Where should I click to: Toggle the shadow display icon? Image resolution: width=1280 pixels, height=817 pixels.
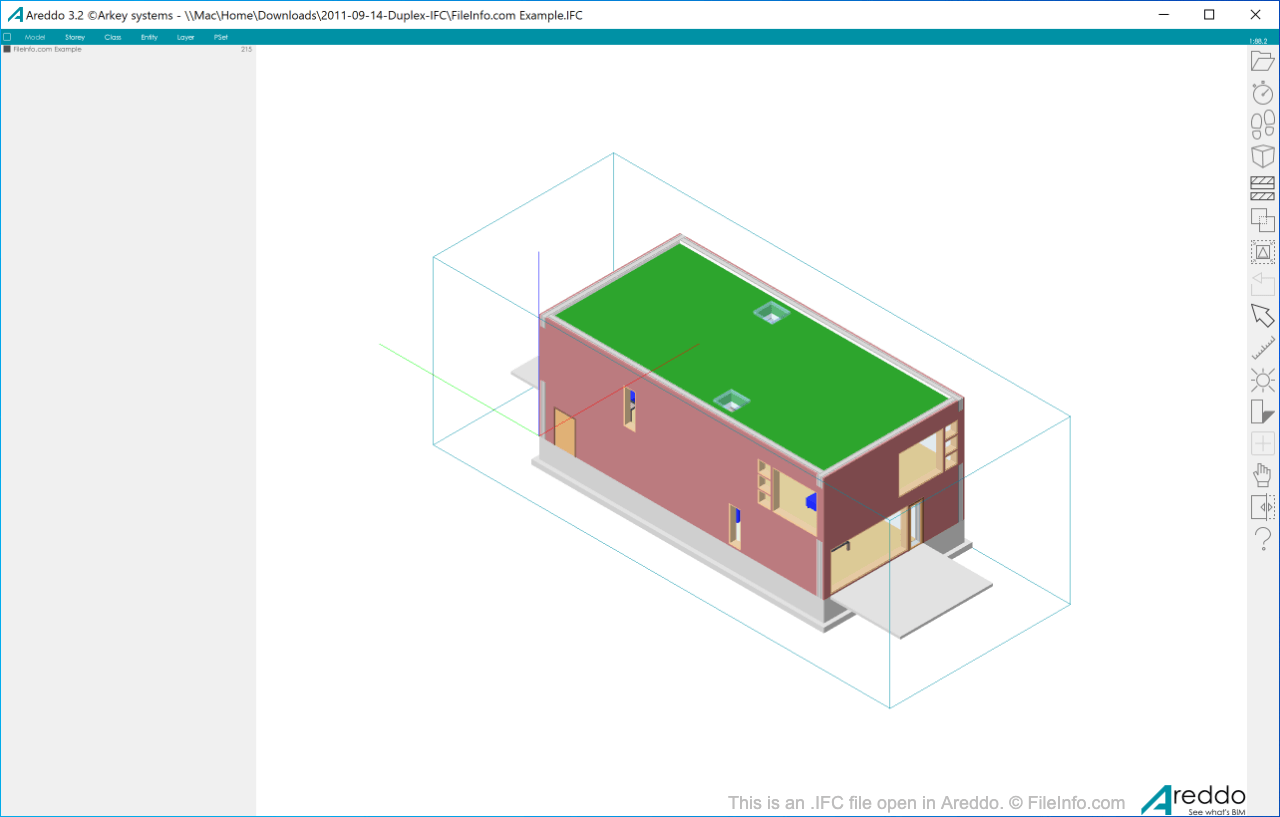tap(1262, 411)
